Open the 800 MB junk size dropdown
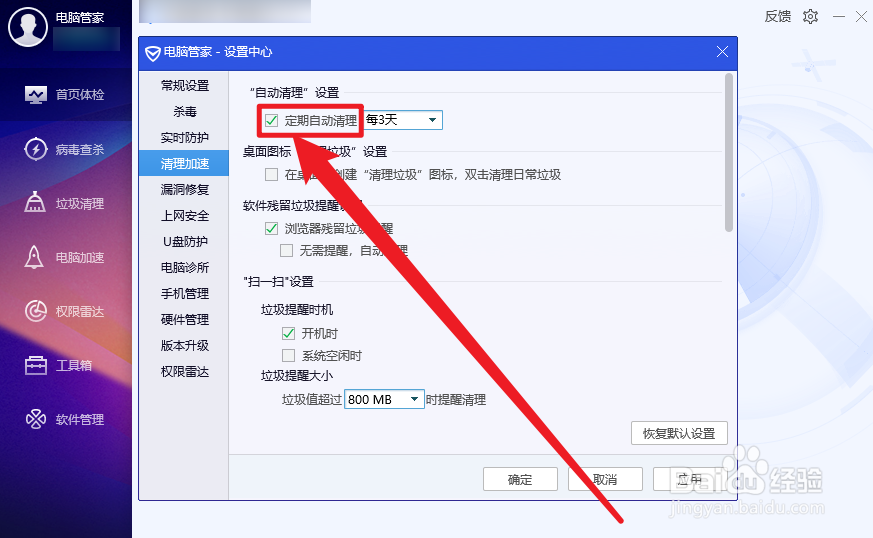 coord(384,399)
